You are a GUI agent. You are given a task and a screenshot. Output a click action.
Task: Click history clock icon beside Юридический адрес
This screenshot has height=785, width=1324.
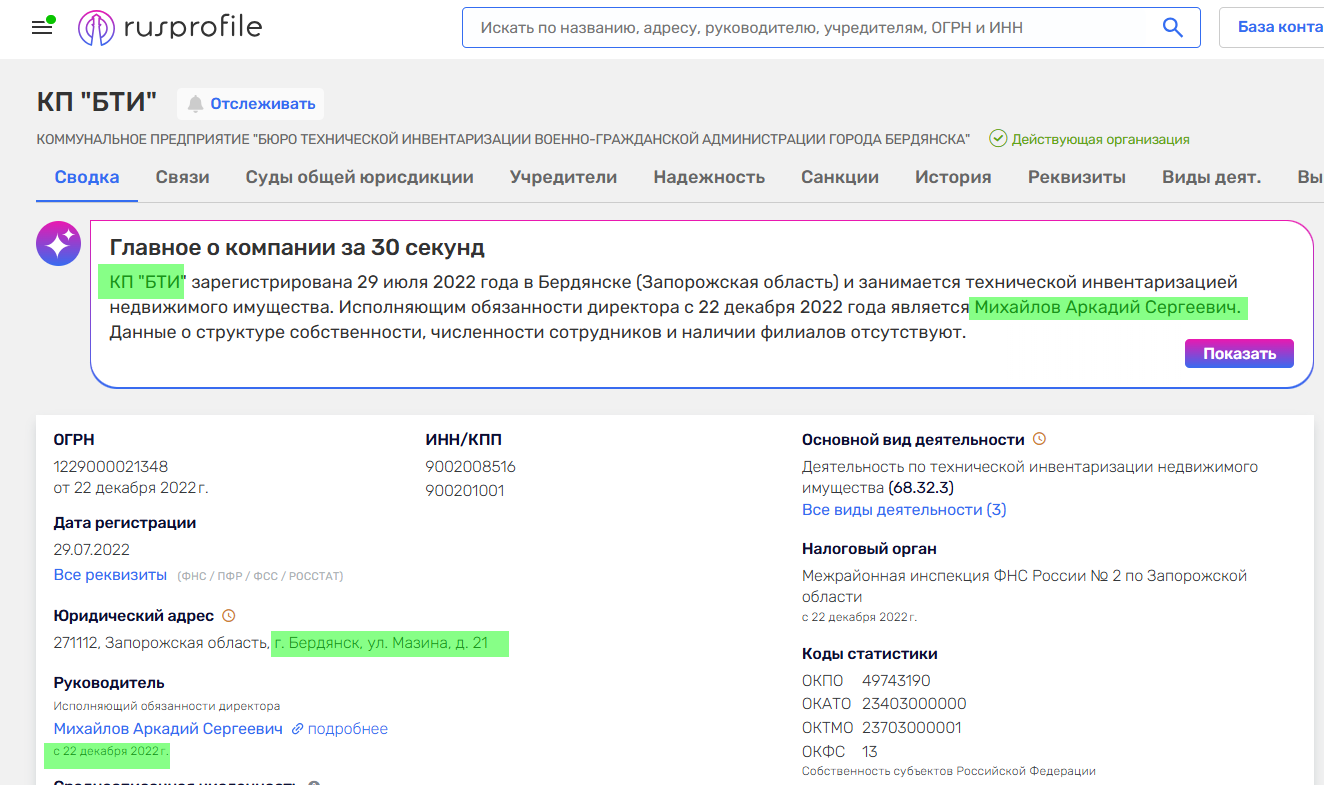[228, 615]
